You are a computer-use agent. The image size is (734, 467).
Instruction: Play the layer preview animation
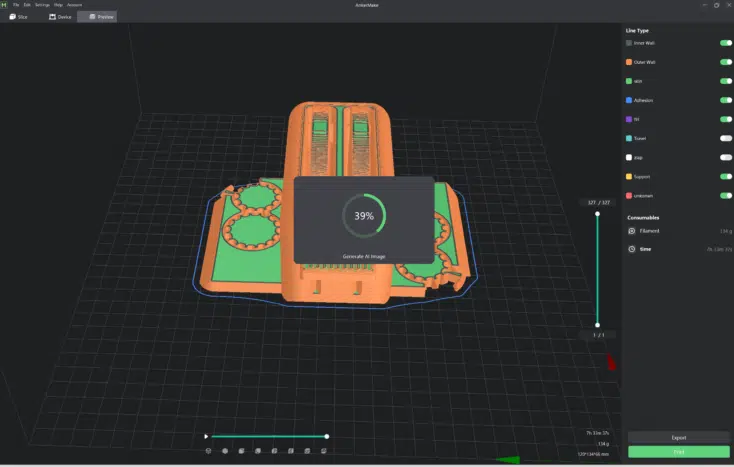point(206,436)
